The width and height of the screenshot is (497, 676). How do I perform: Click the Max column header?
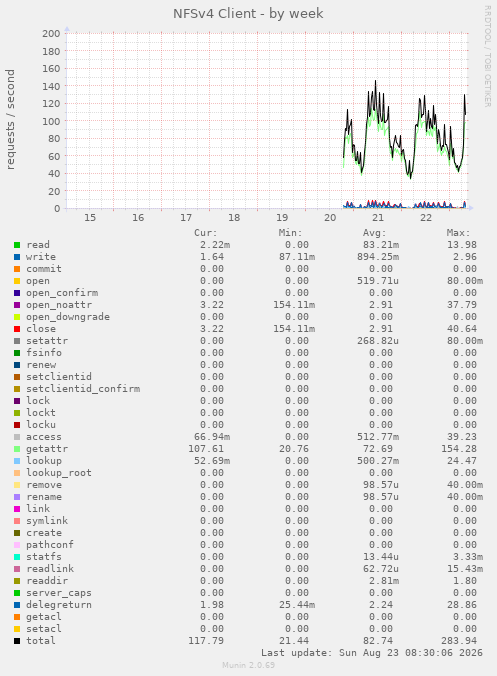pos(458,233)
